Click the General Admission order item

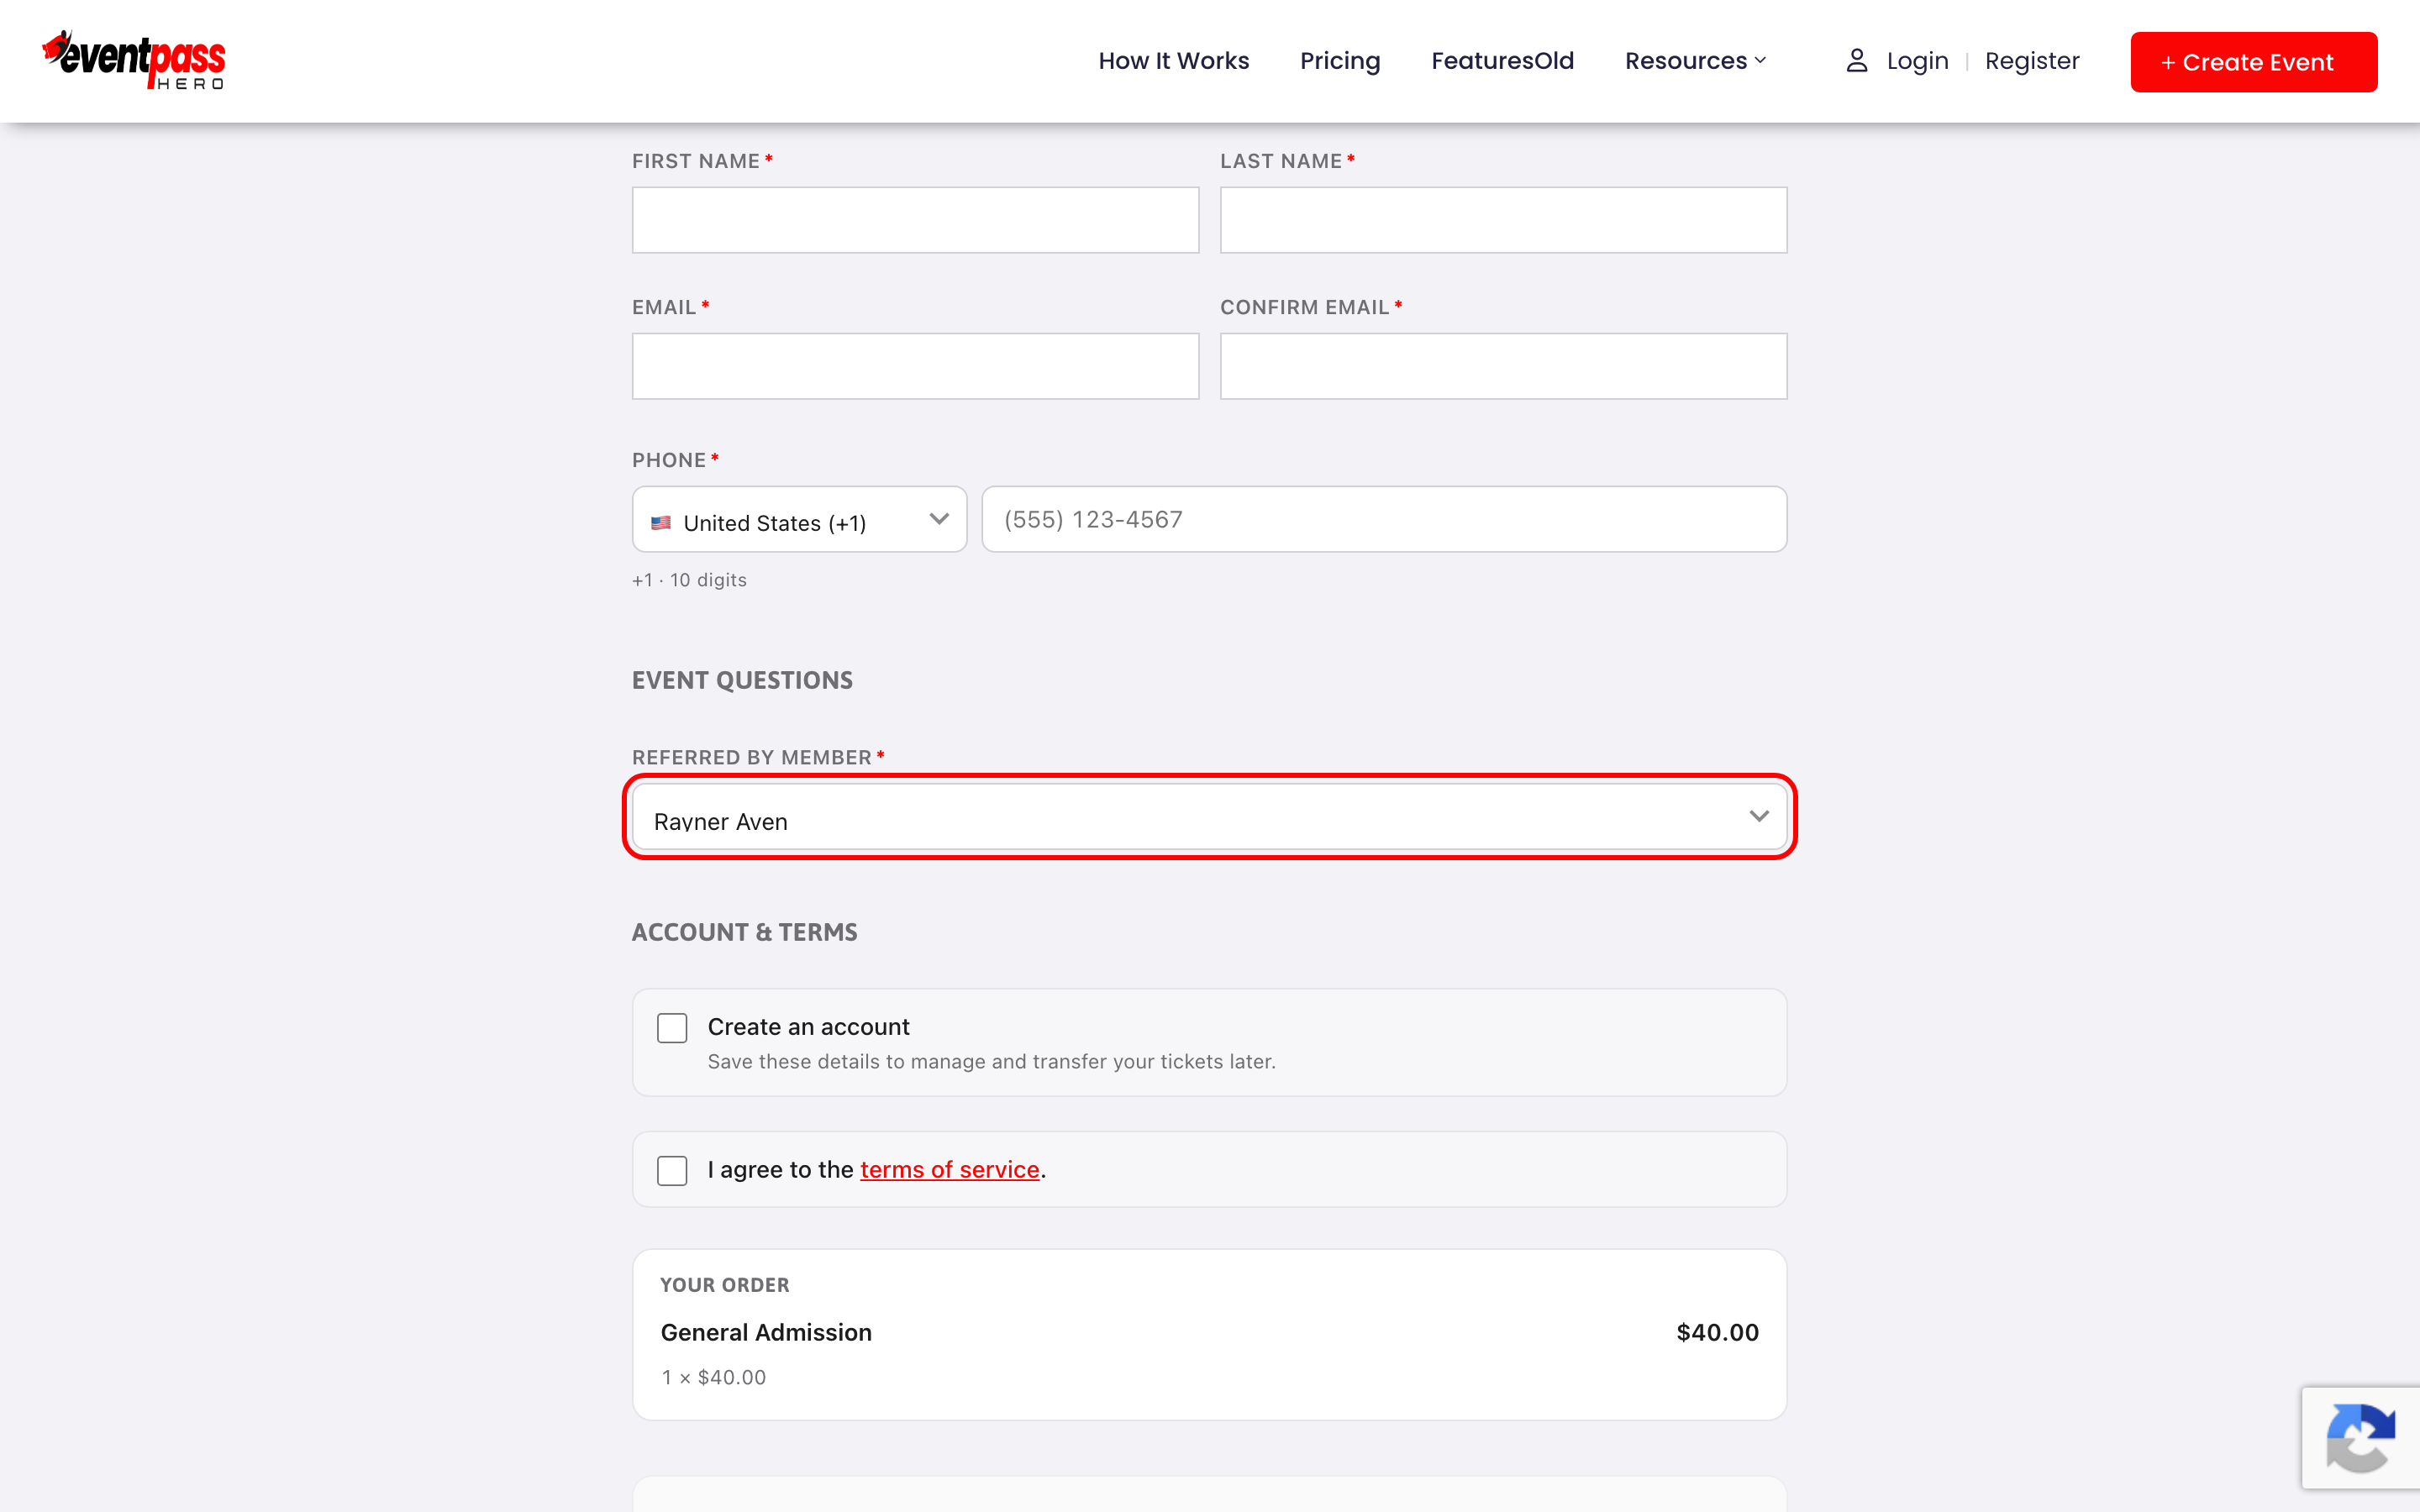(766, 1333)
